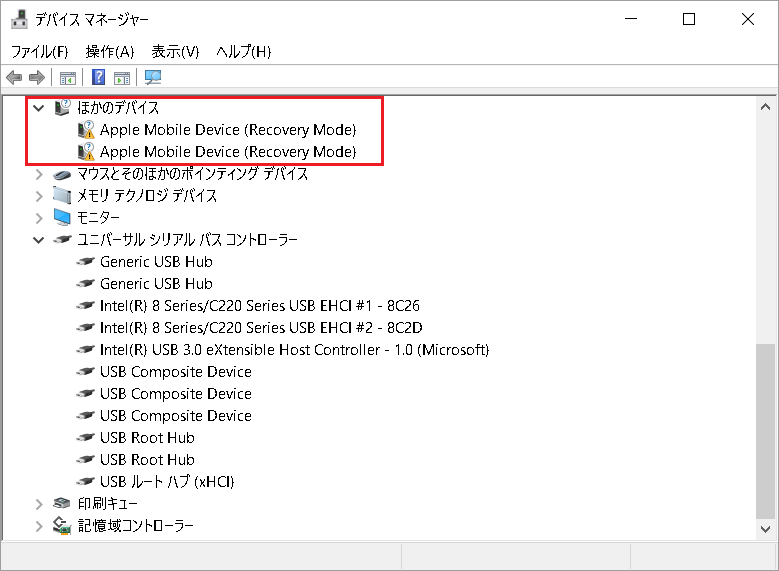Click the scrollbar down arrow
The width and height of the screenshot is (779, 571).
[x=766, y=529]
